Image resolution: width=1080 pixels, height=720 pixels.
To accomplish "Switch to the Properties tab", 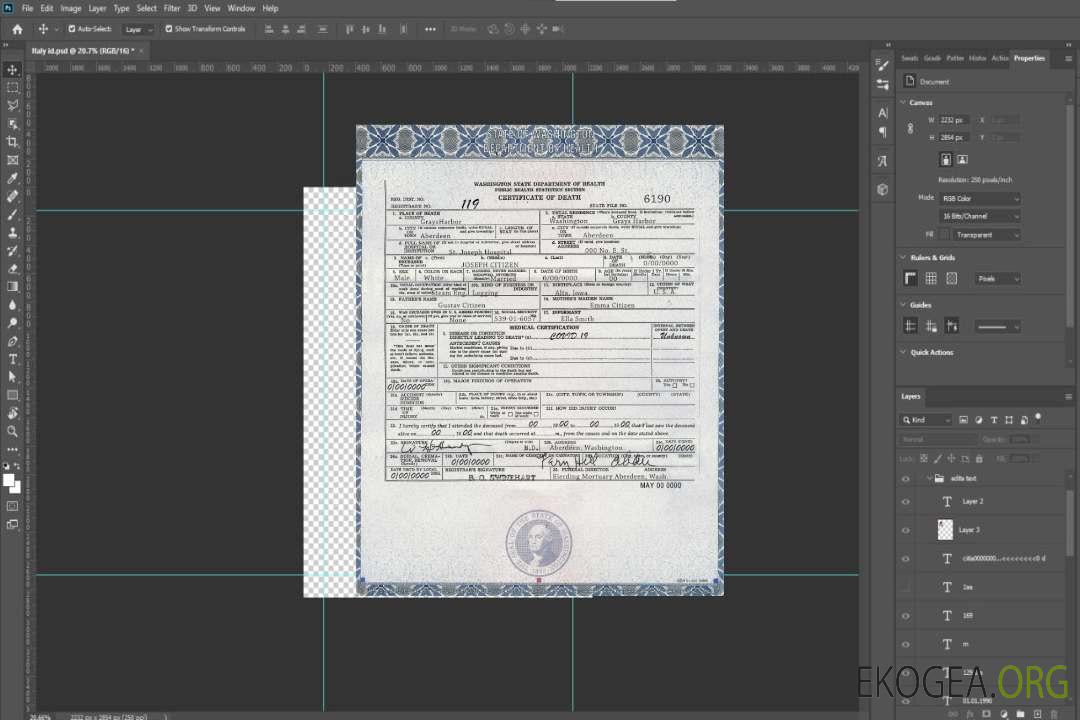I will (1029, 59).
